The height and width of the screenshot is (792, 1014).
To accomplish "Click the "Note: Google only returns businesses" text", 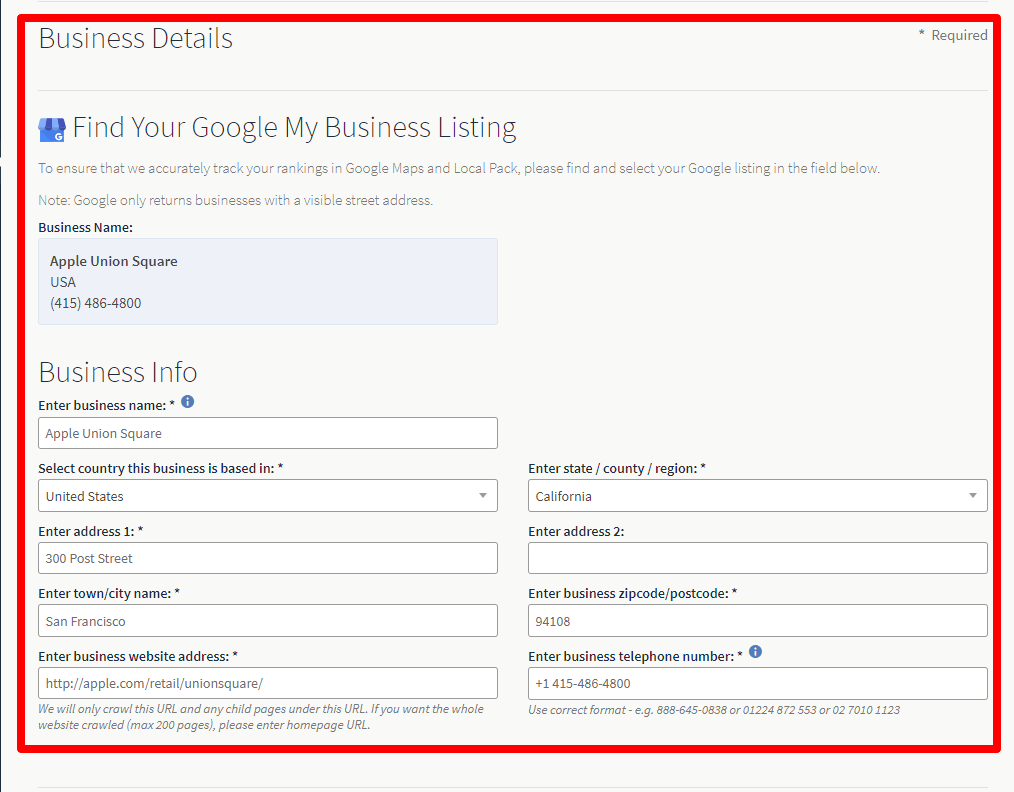I will (235, 200).
